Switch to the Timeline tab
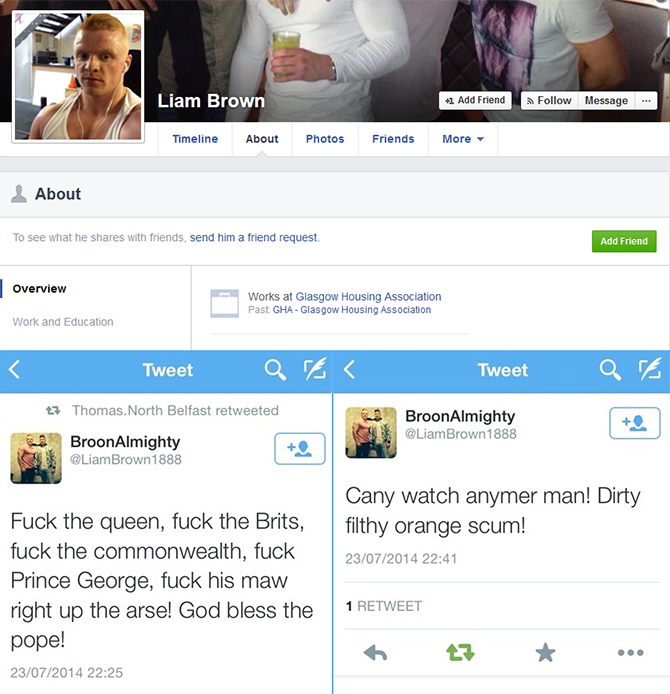The width and height of the screenshot is (670, 694). 195,139
